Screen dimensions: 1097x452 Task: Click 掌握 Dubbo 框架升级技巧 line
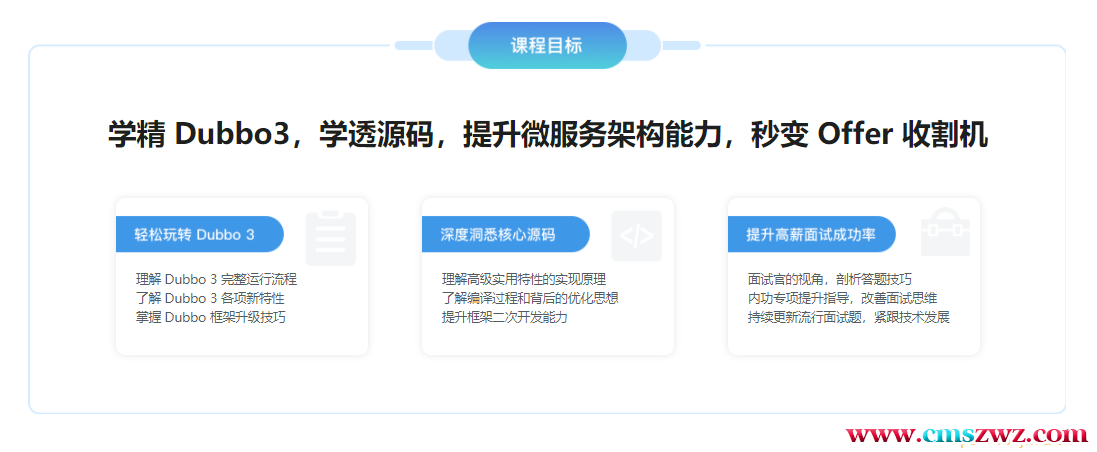click(210, 317)
